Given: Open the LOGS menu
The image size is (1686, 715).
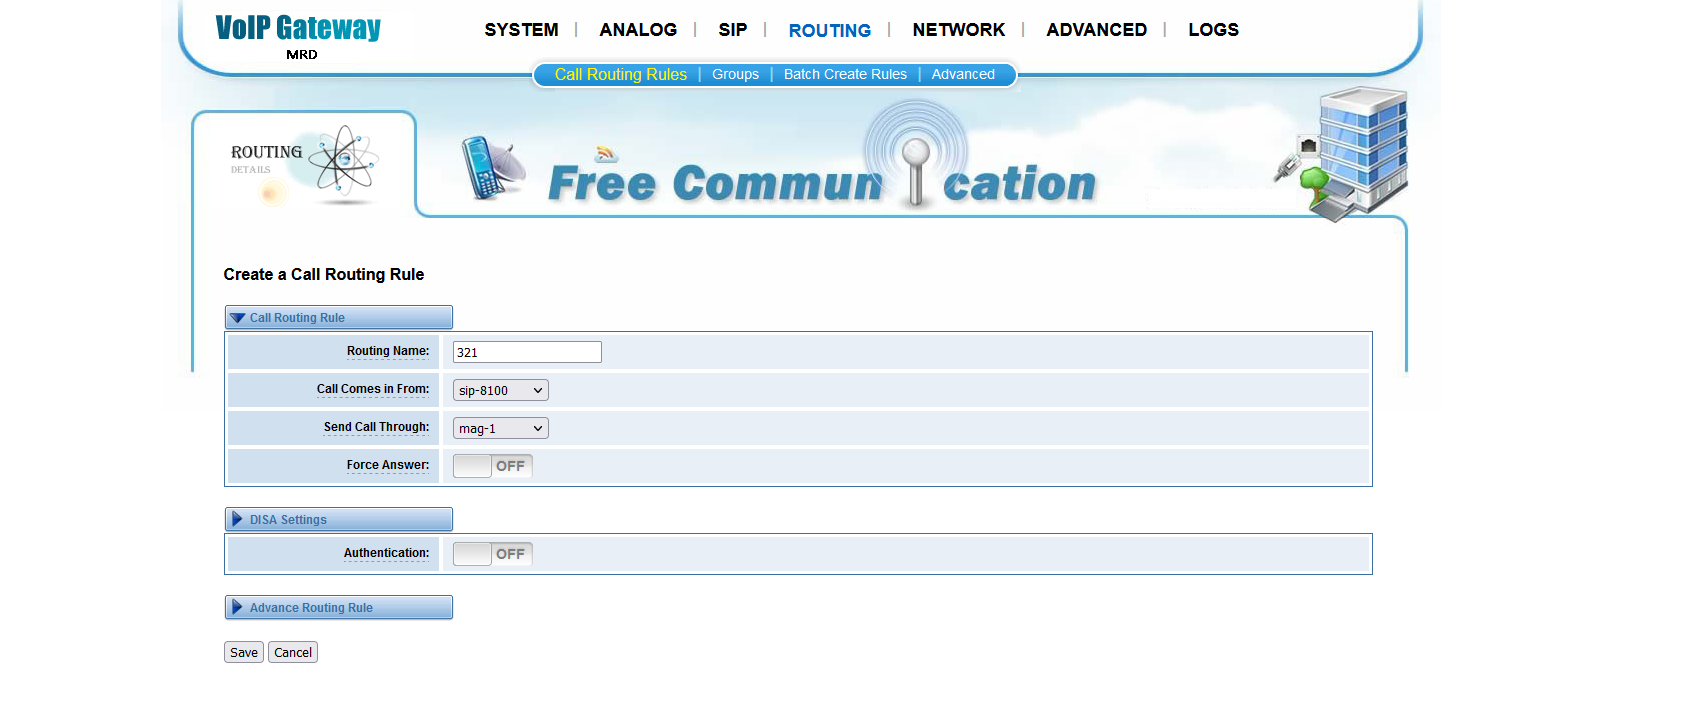Looking at the screenshot, I should [1213, 30].
